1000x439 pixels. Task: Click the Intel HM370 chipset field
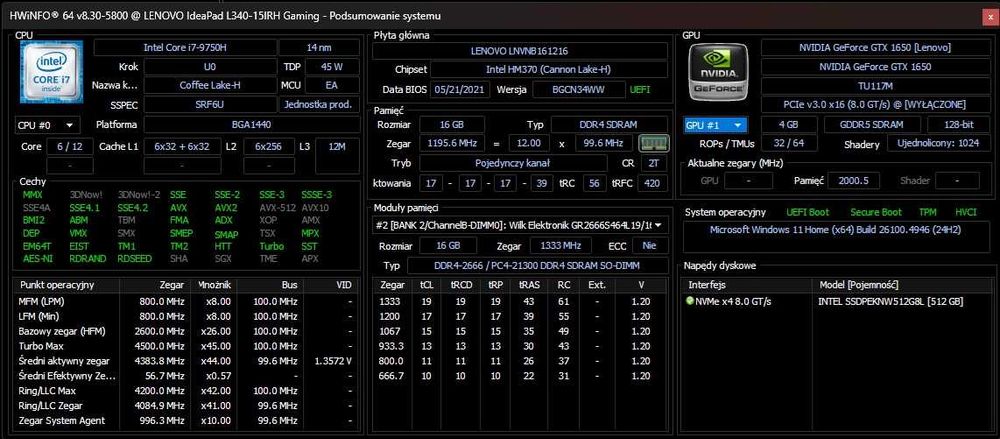click(x=548, y=70)
